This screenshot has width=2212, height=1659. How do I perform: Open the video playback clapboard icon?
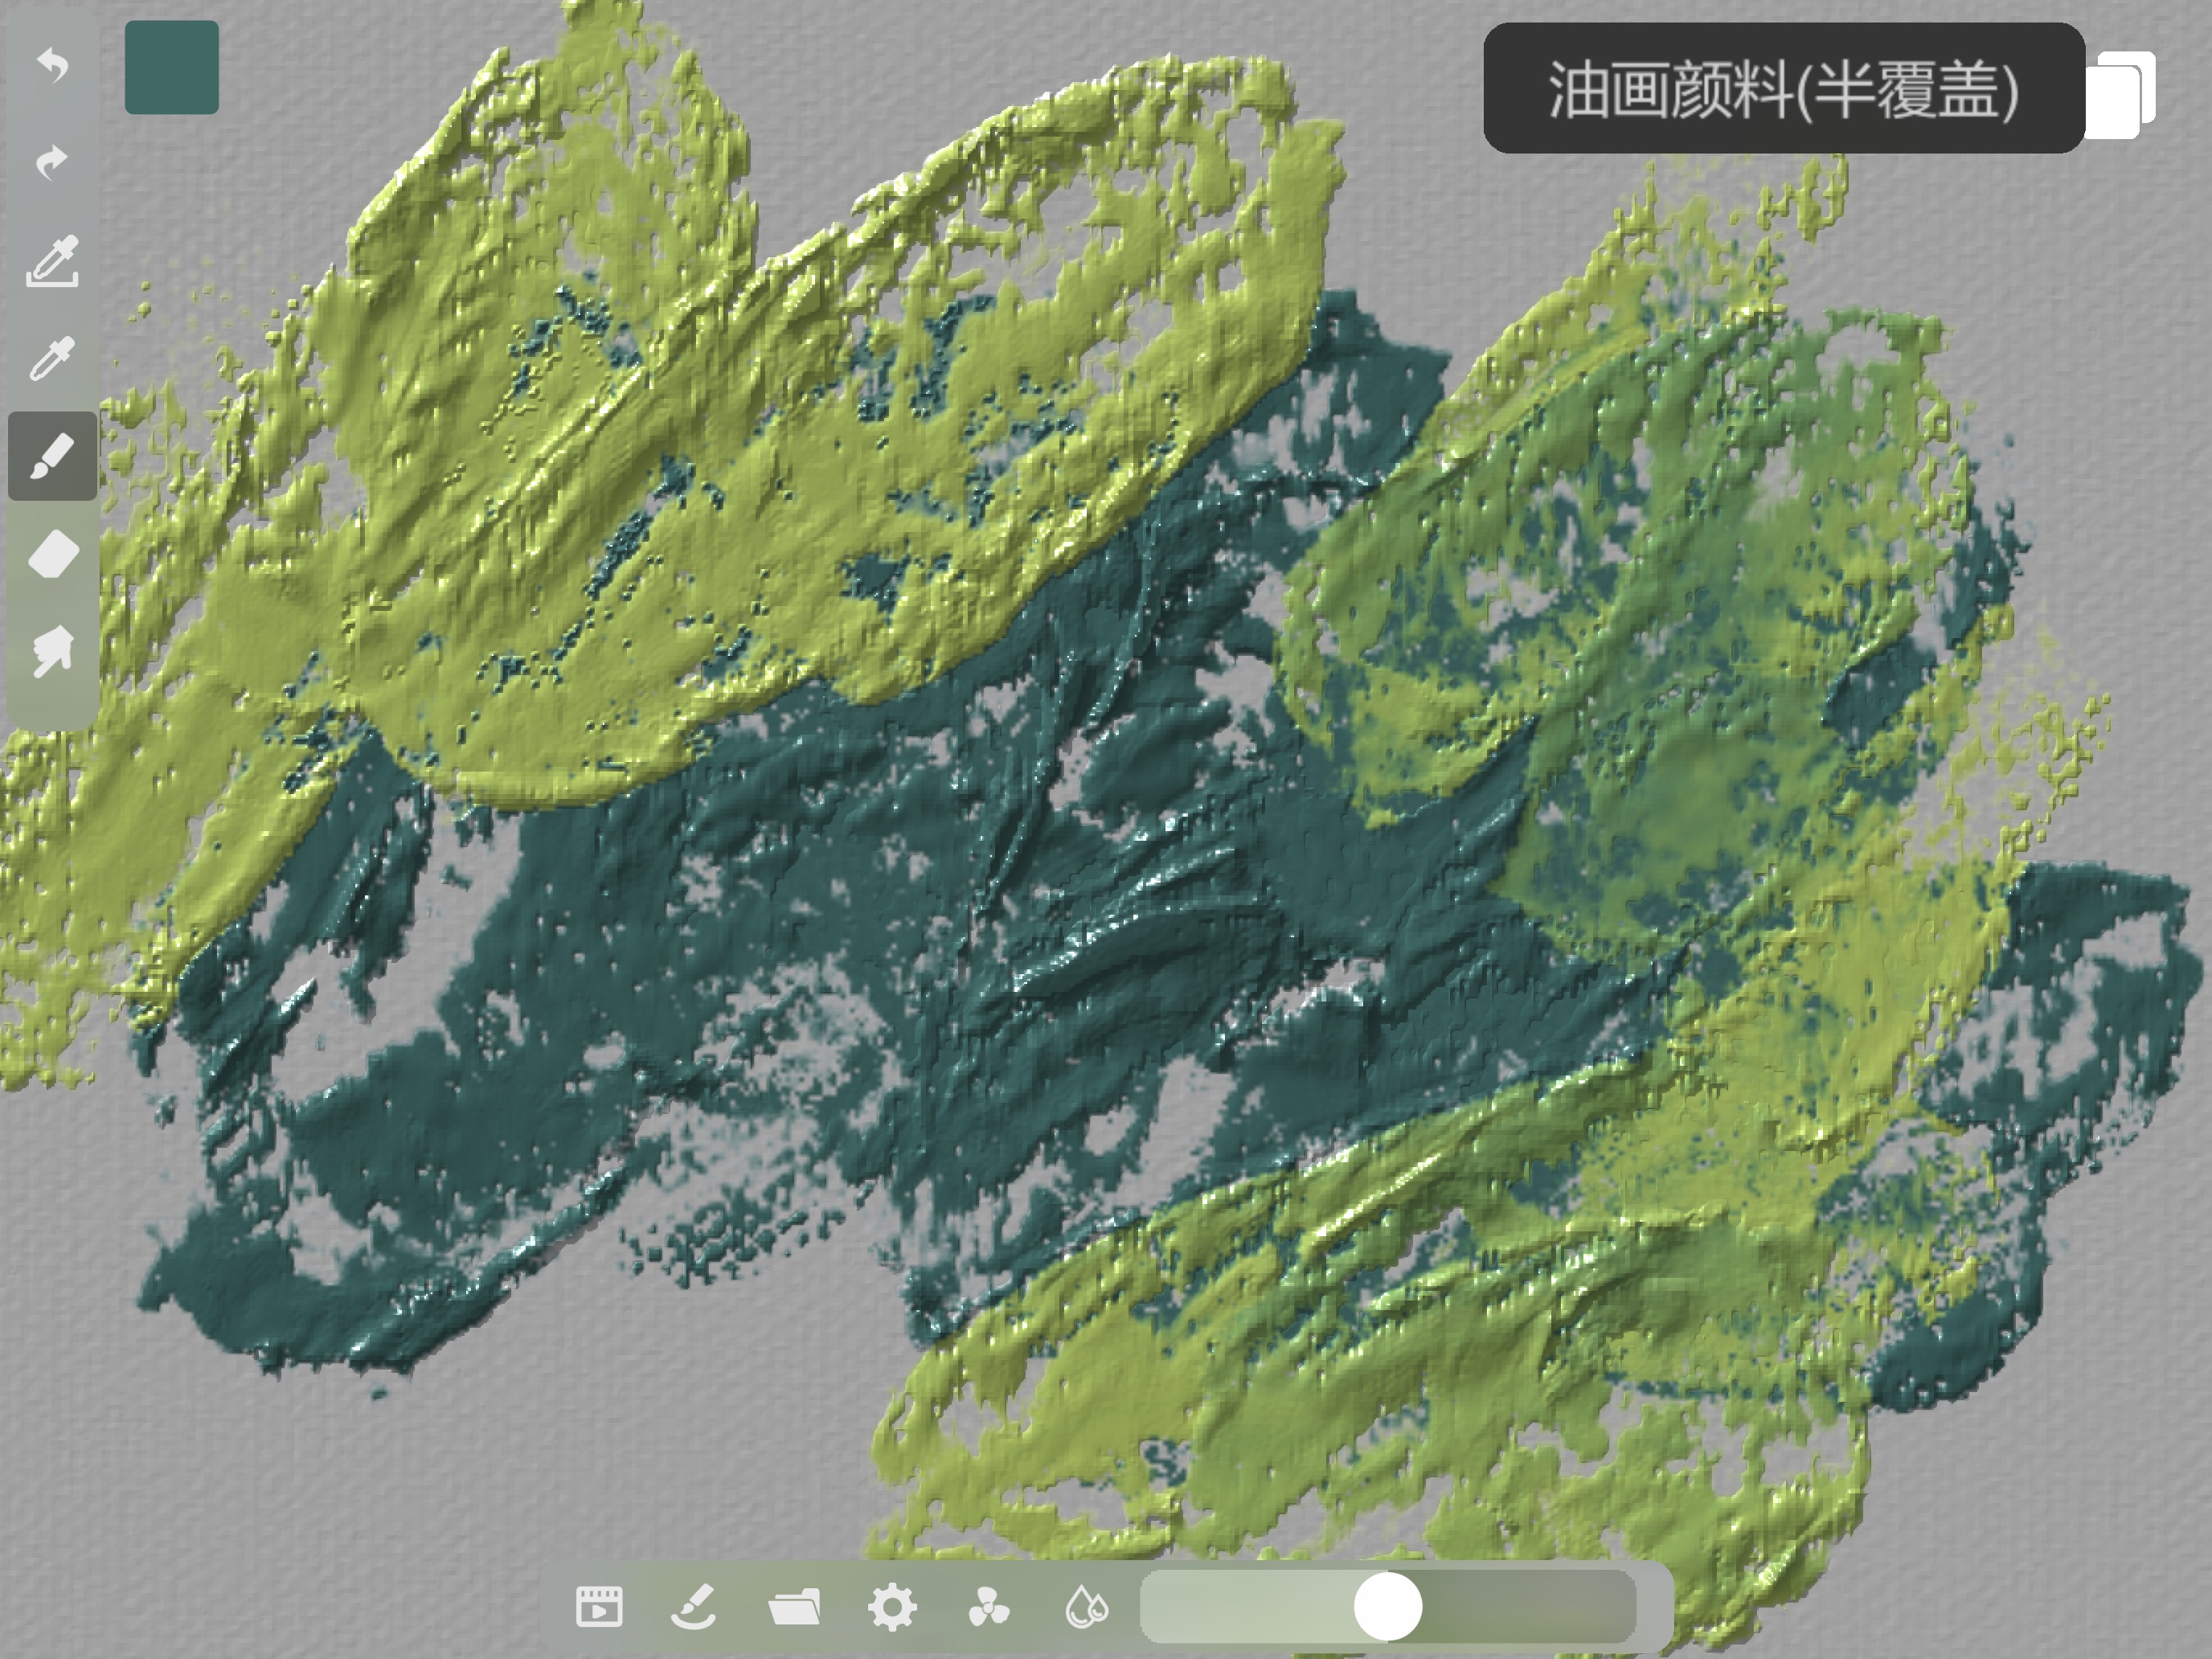[x=599, y=1608]
